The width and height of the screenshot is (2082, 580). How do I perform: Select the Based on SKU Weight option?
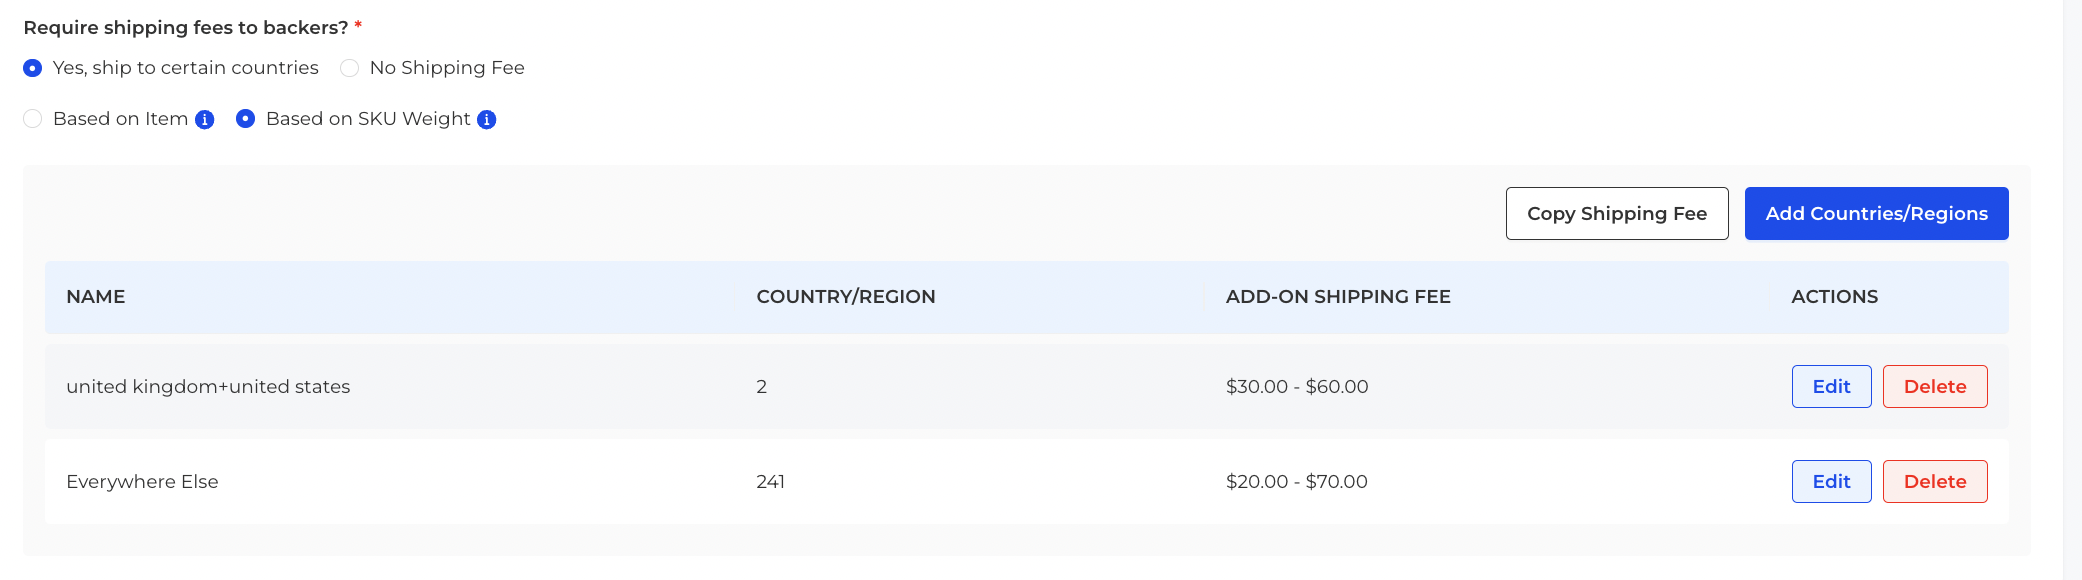(245, 119)
